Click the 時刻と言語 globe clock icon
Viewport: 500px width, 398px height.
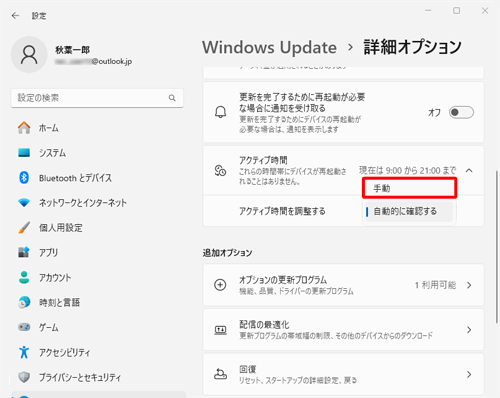[24, 302]
